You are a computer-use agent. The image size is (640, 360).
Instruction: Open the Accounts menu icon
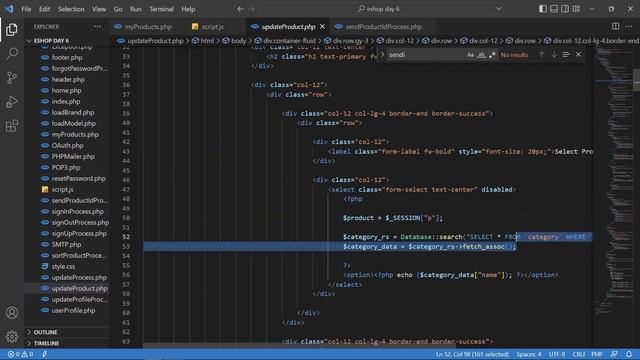(12, 313)
